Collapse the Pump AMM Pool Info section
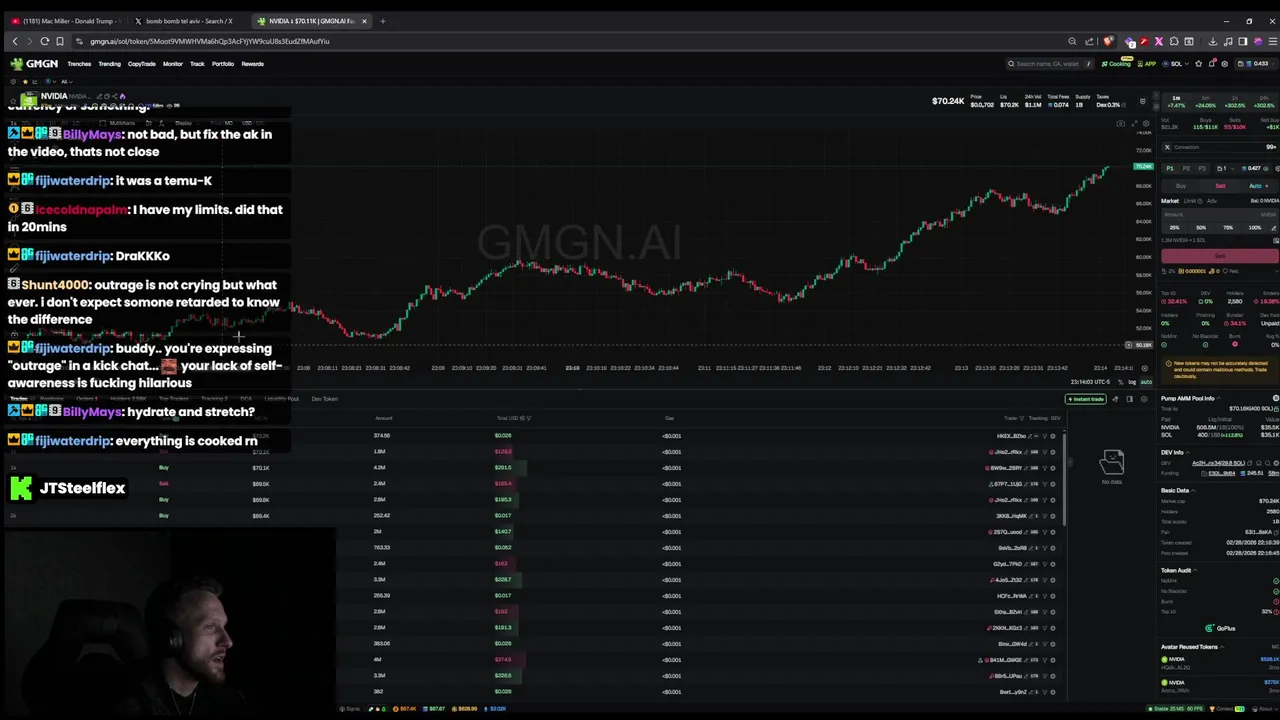The width and height of the screenshot is (1280, 720). point(1219,398)
